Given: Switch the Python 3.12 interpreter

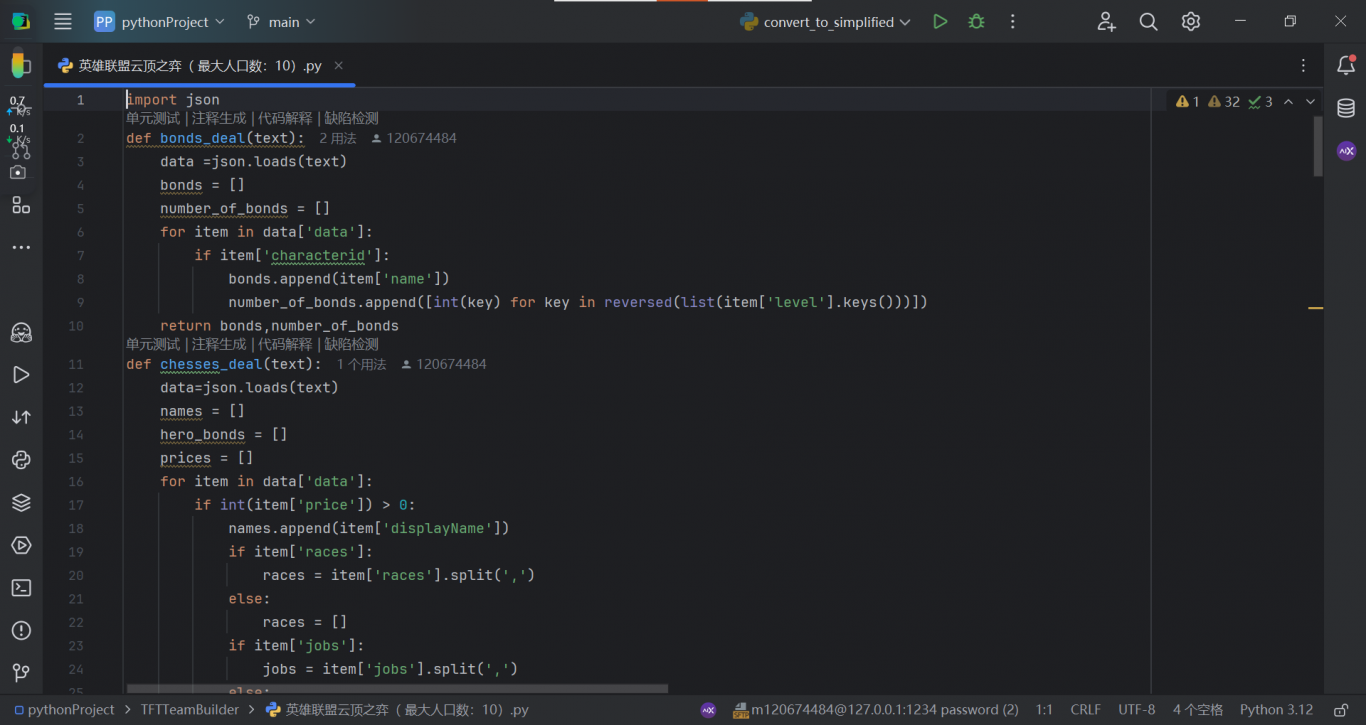Looking at the screenshot, I should click(x=1276, y=710).
